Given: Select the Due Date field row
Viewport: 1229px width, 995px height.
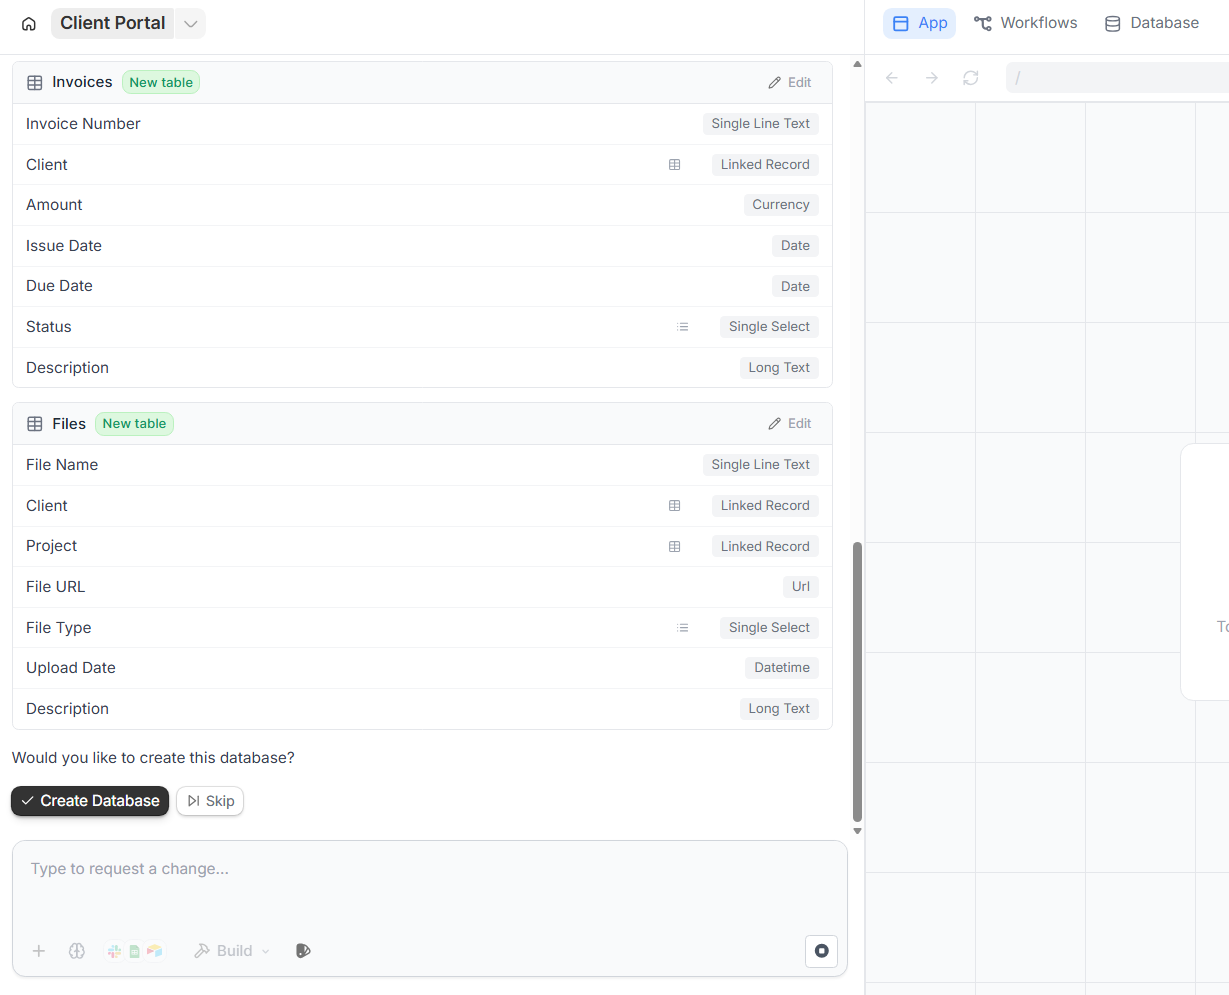Looking at the screenshot, I should tap(422, 286).
